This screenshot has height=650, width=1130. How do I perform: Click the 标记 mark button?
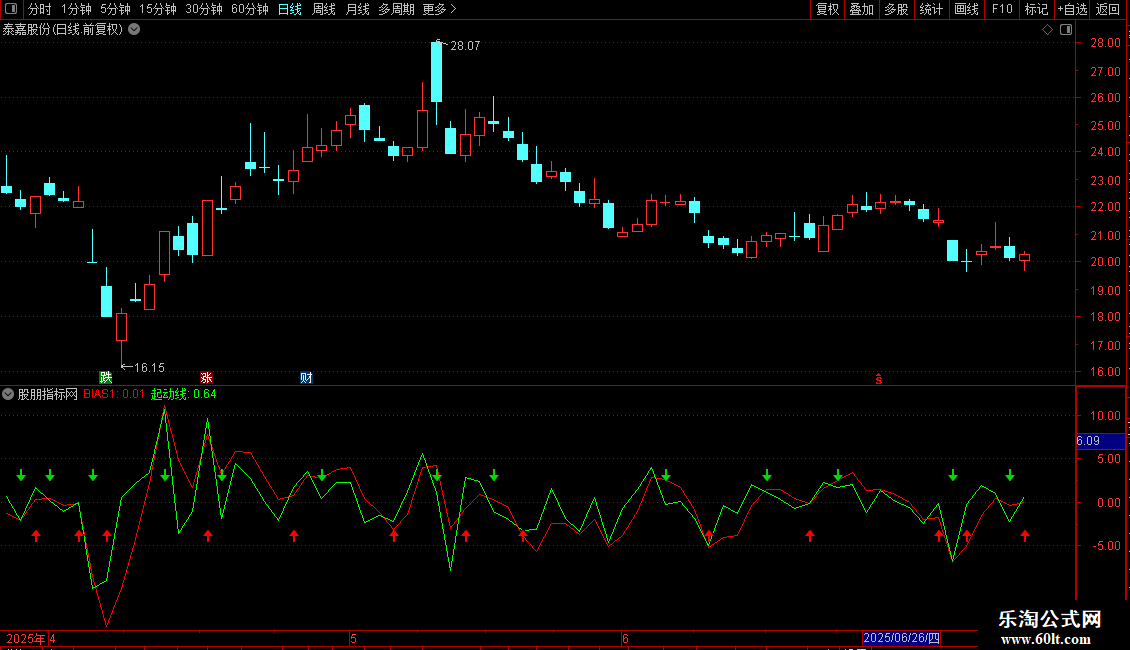tap(1036, 9)
